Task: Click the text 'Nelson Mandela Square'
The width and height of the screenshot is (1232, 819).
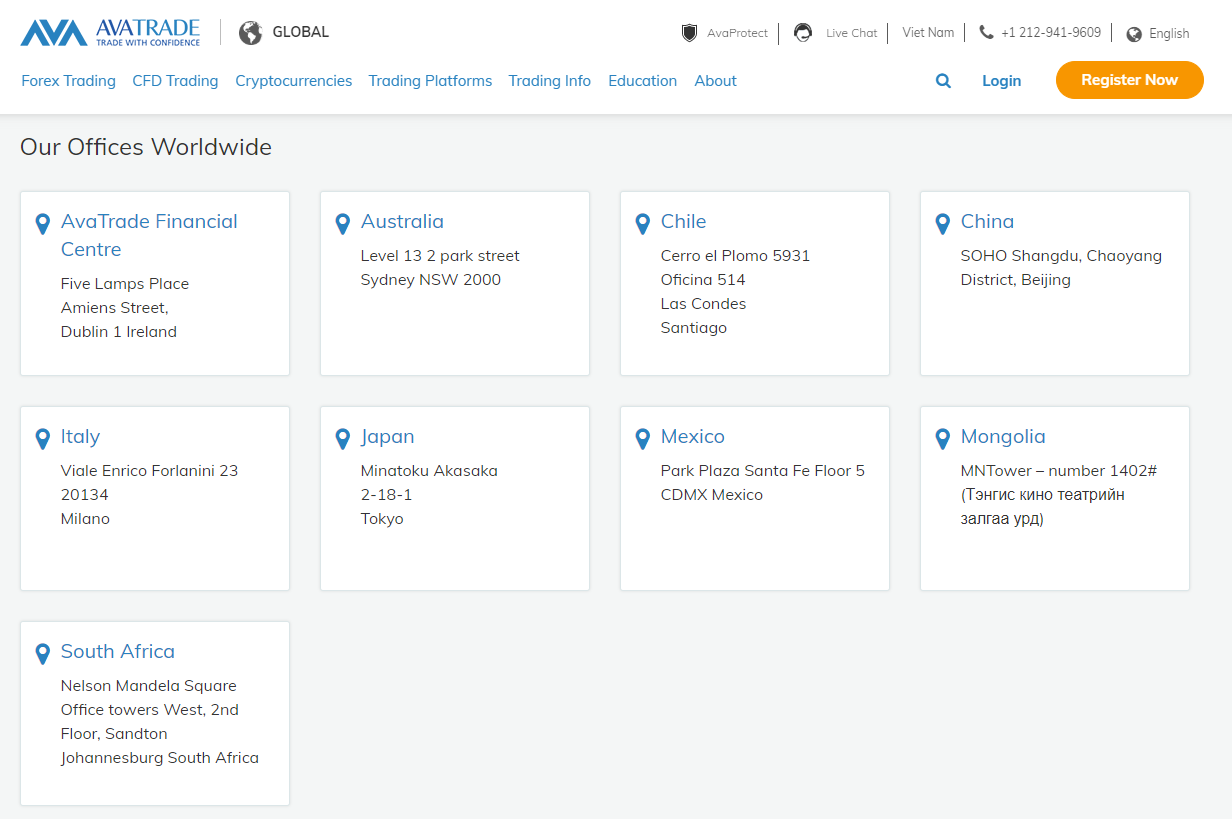Action: (149, 686)
